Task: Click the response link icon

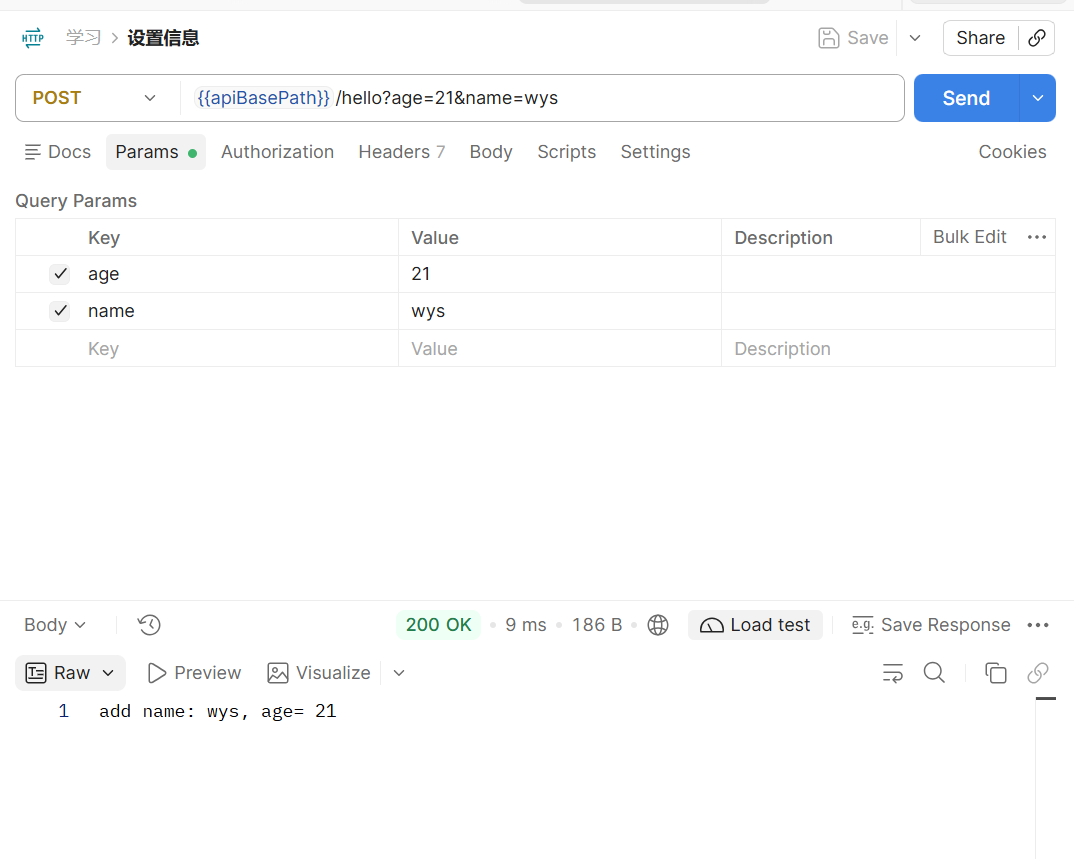Action: [x=1038, y=673]
